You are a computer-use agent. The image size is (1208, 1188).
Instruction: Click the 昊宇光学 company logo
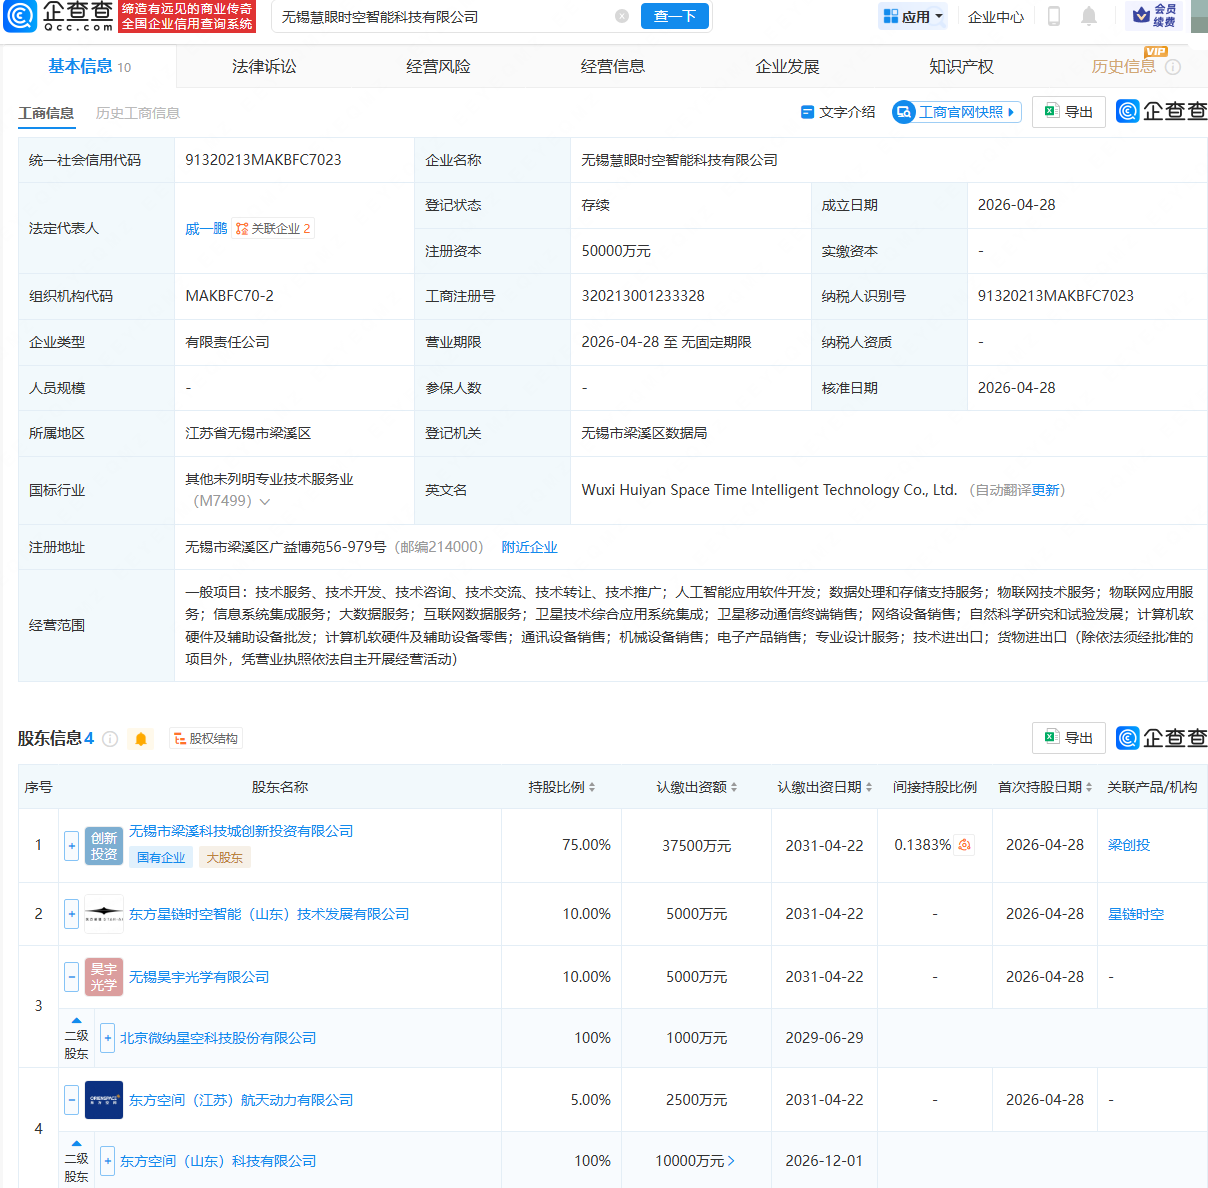tap(104, 977)
